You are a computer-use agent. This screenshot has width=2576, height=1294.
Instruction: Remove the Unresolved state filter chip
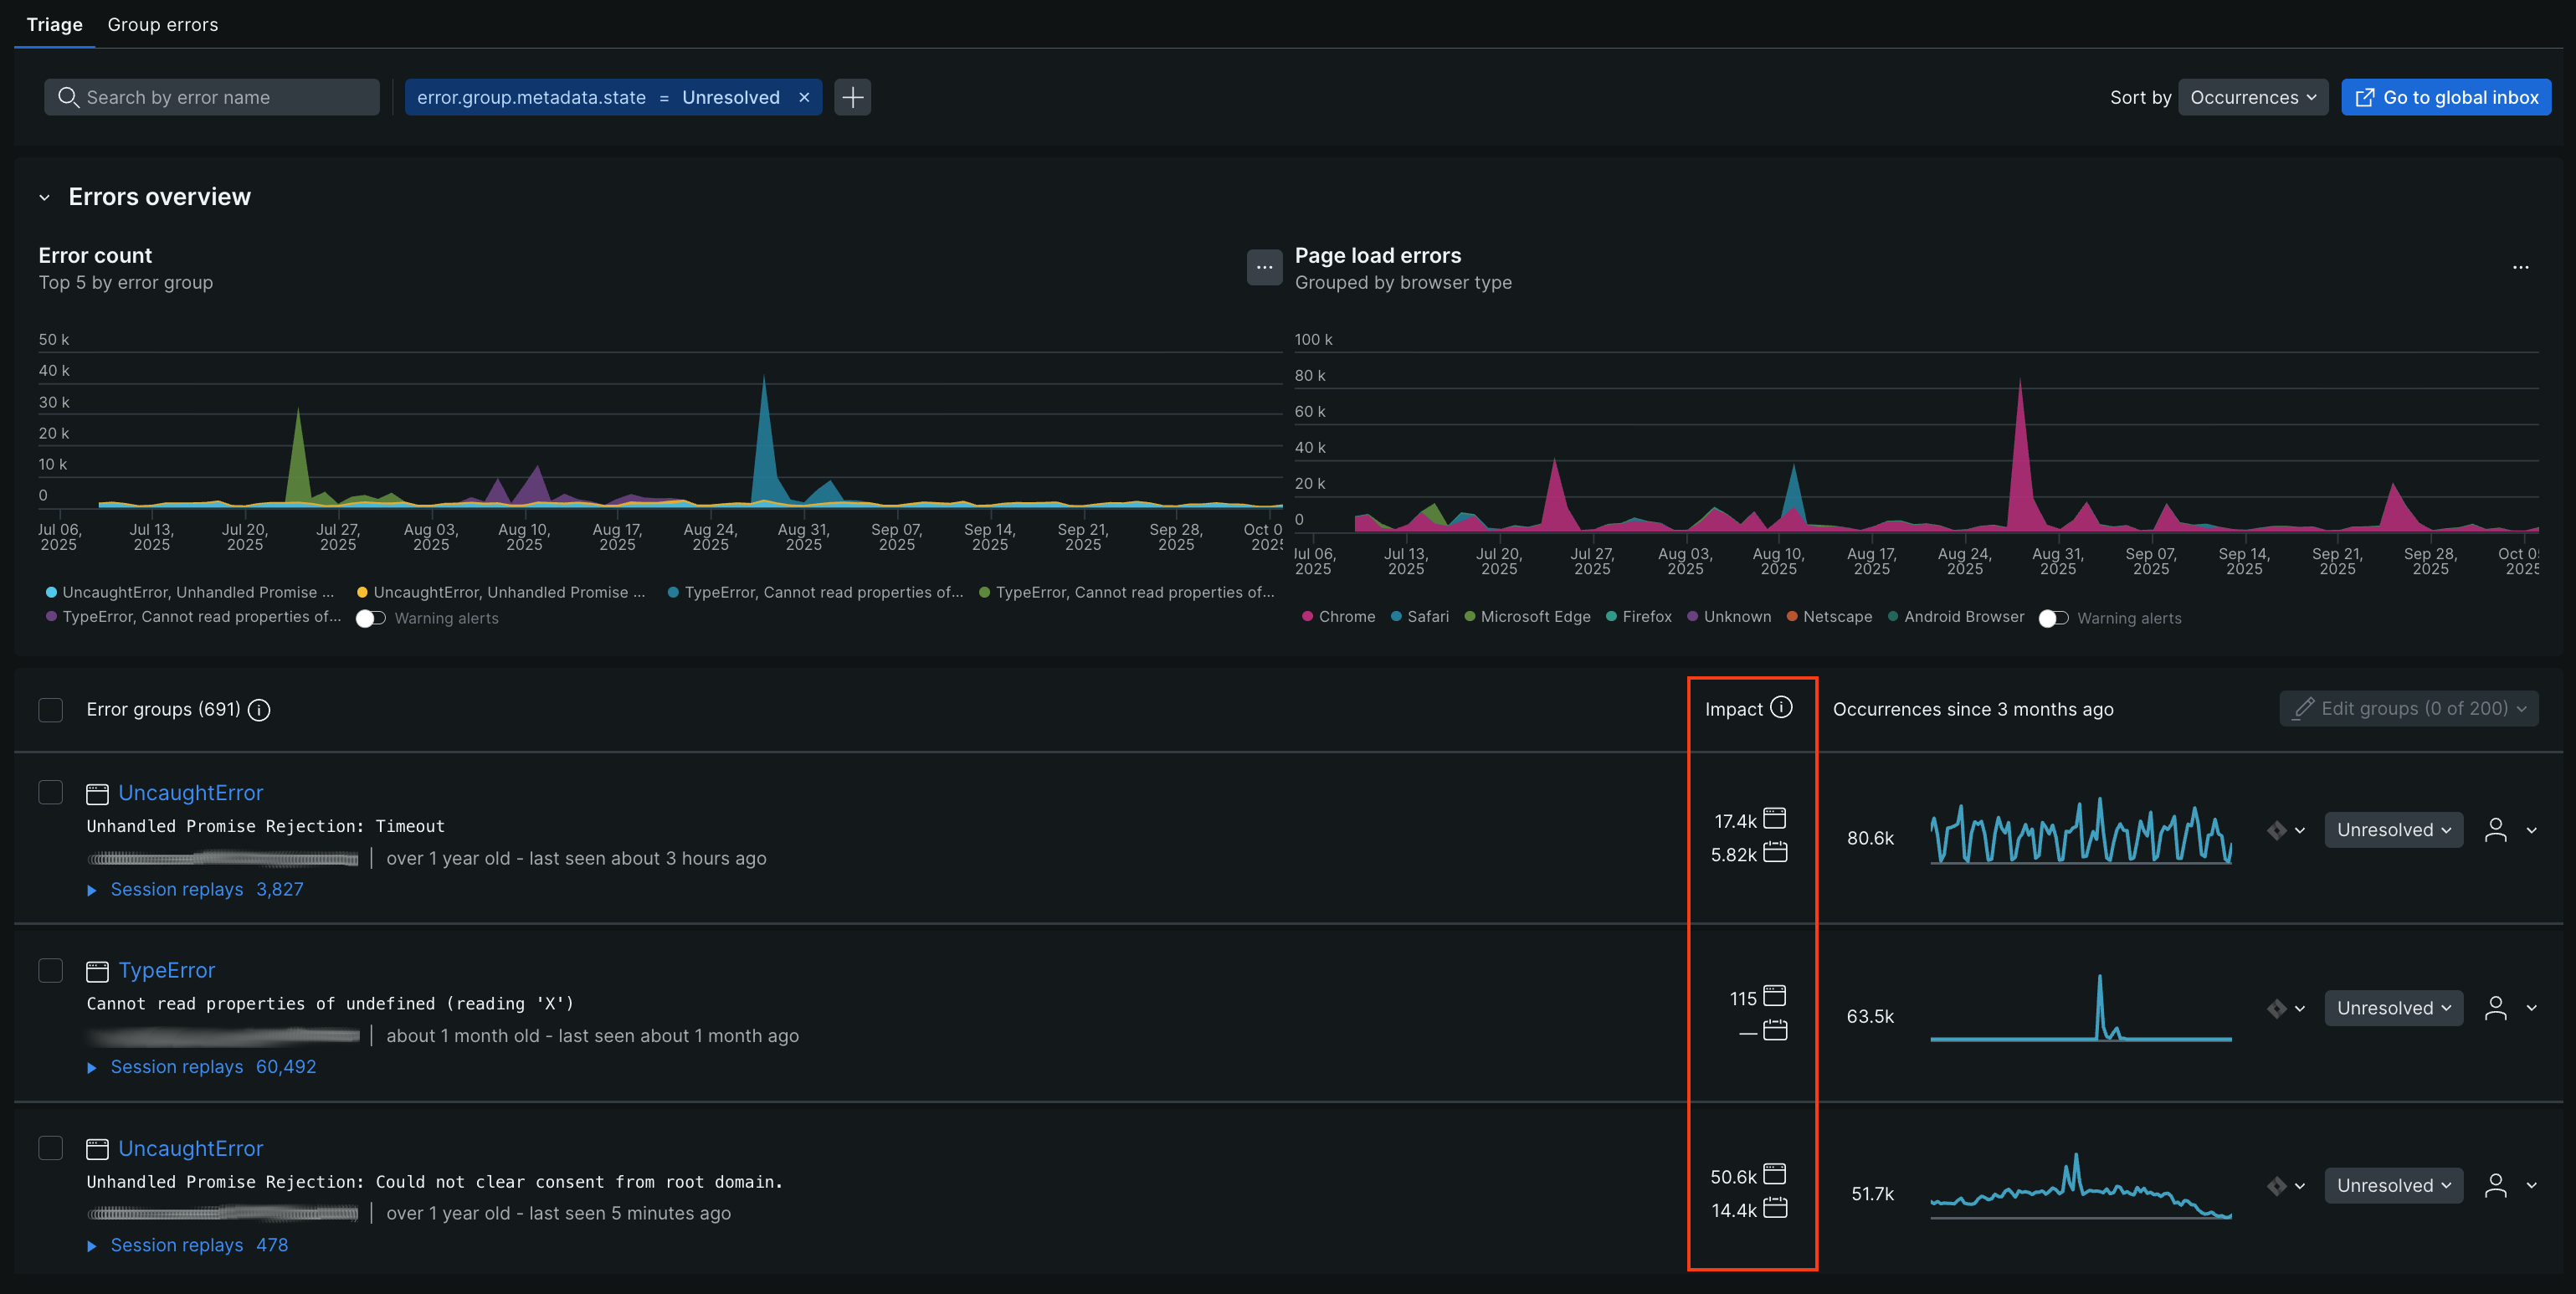[x=804, y=97]
